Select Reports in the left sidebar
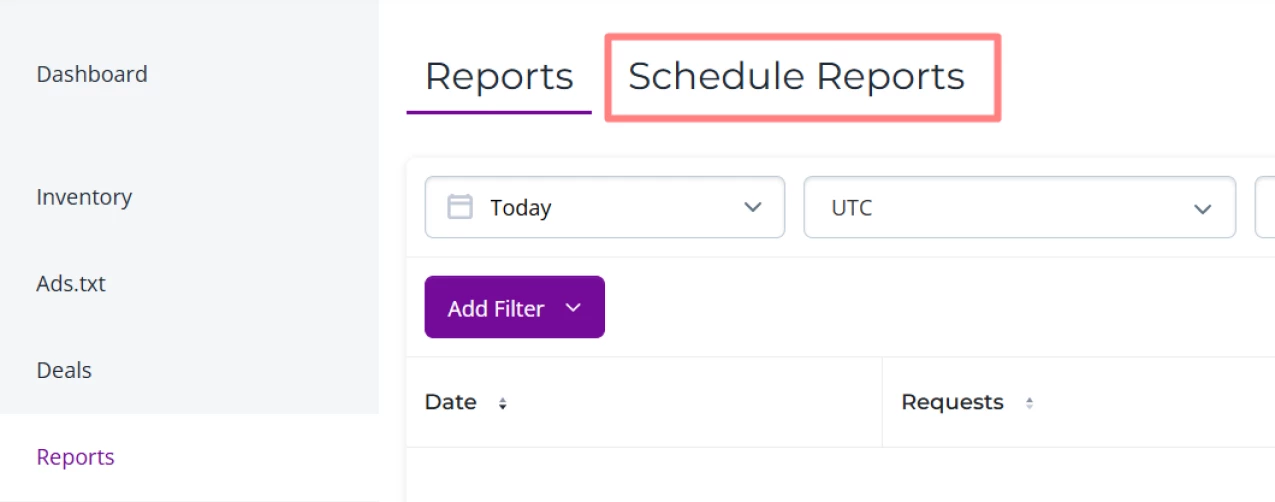1275x502 pixels. tap(76, 457)
